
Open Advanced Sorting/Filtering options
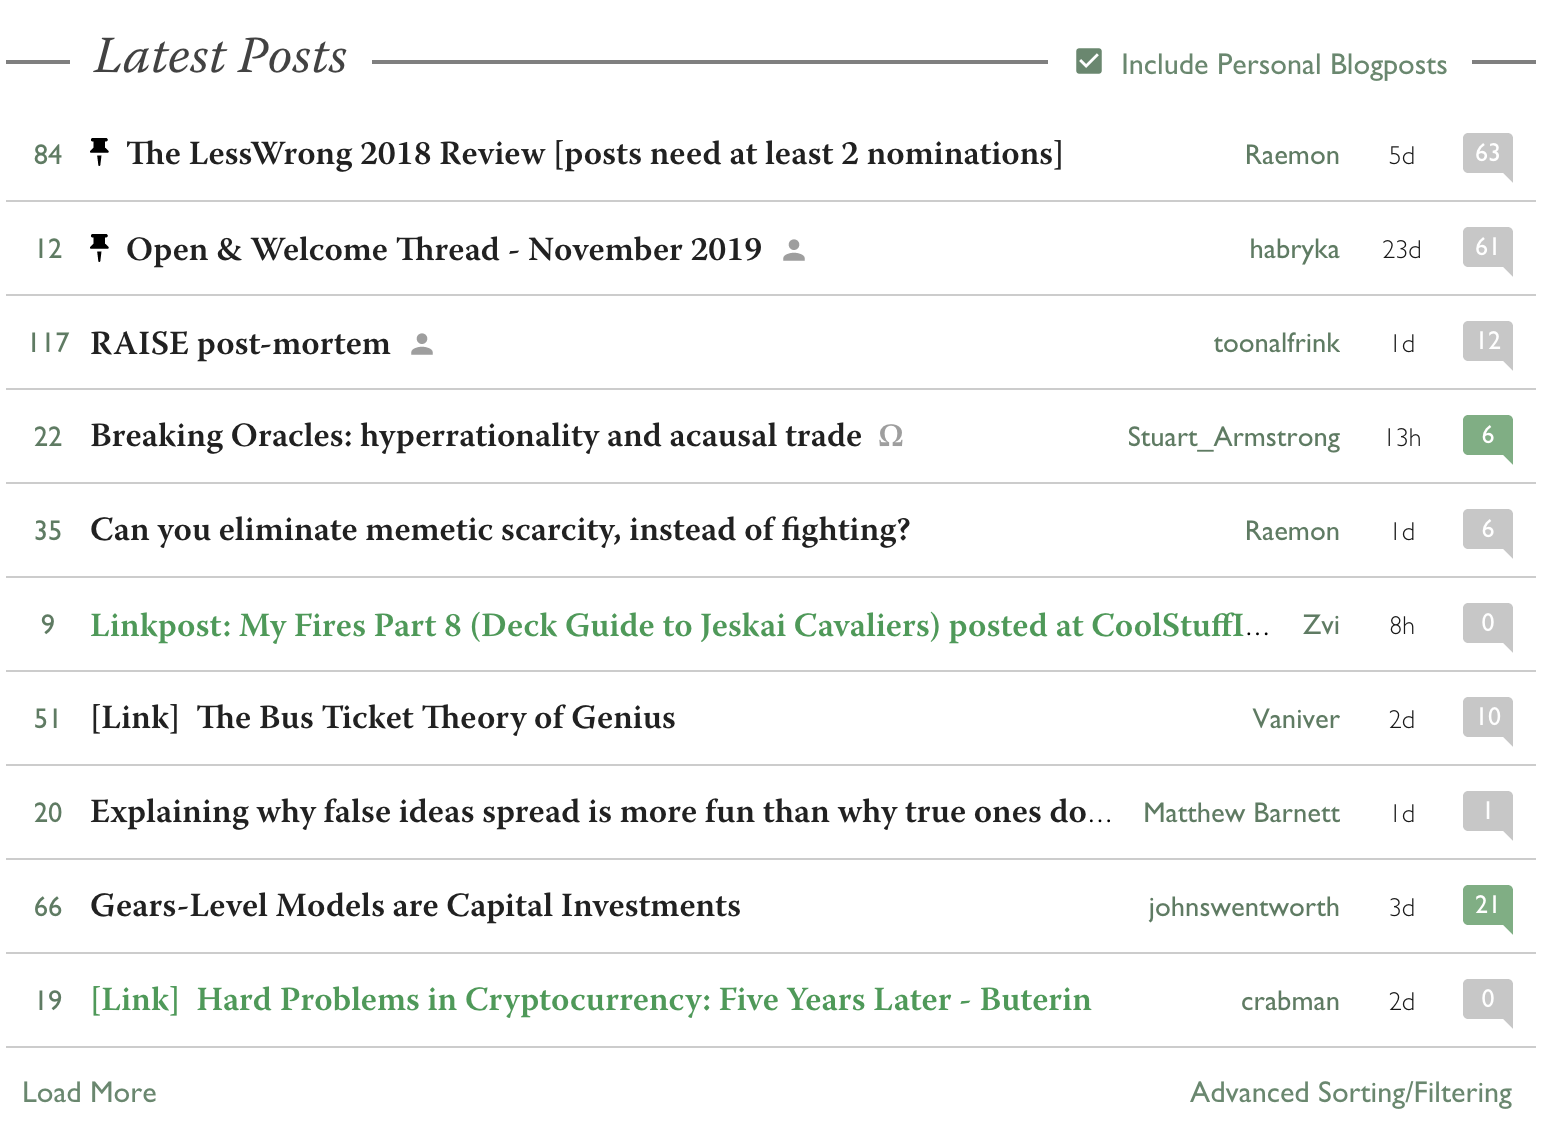[x=1350, y=1092]
